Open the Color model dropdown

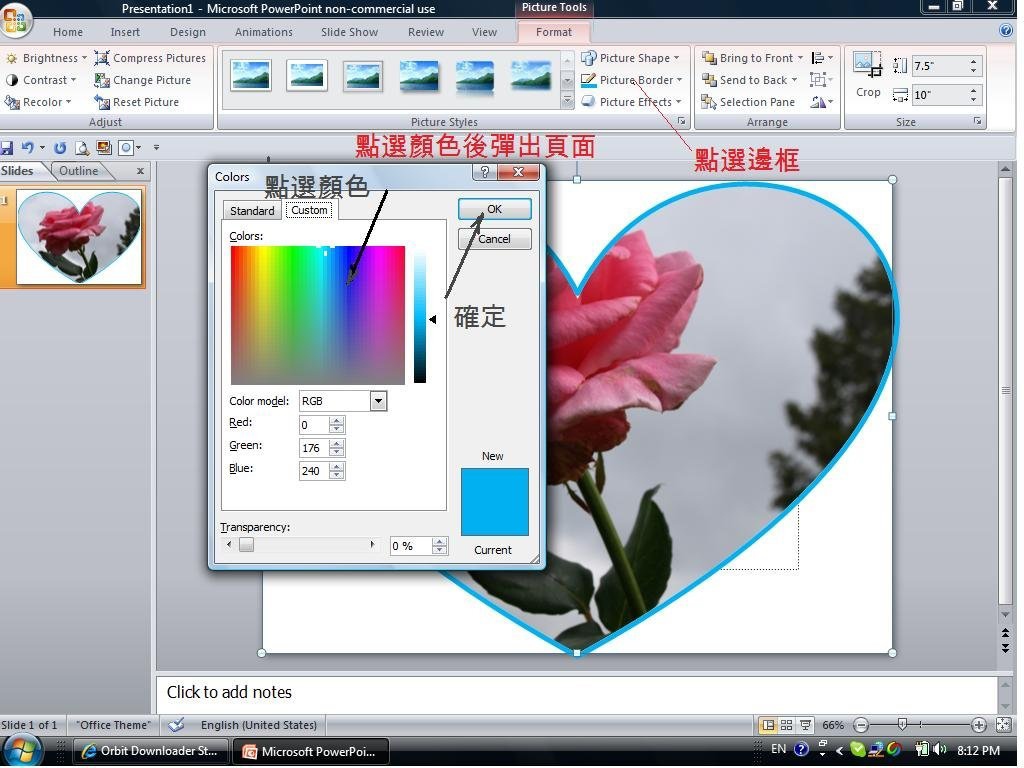378,401
